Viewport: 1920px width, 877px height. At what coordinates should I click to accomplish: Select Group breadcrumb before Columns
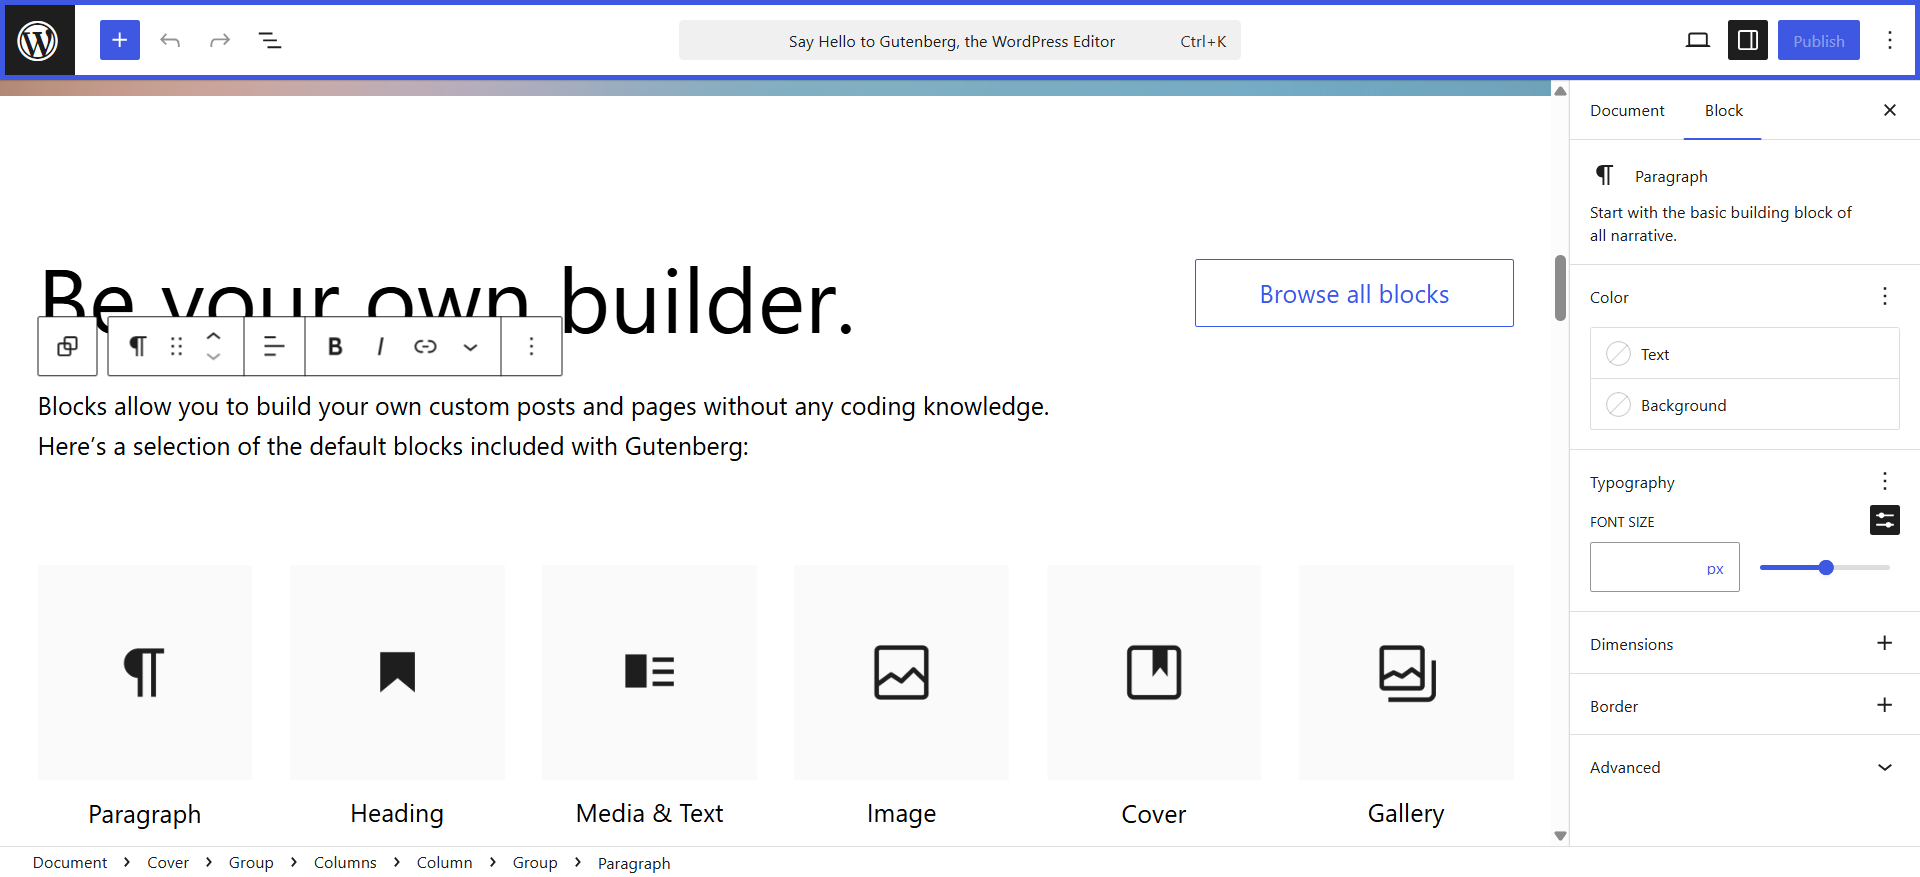coord(251,862)
